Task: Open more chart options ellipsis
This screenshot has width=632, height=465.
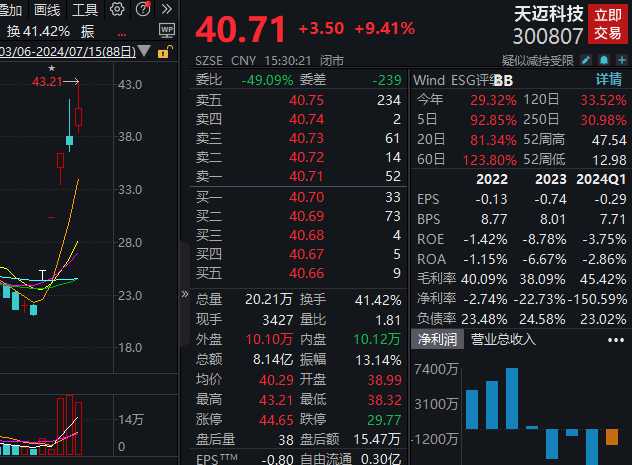Action: [x=616, y=340]
